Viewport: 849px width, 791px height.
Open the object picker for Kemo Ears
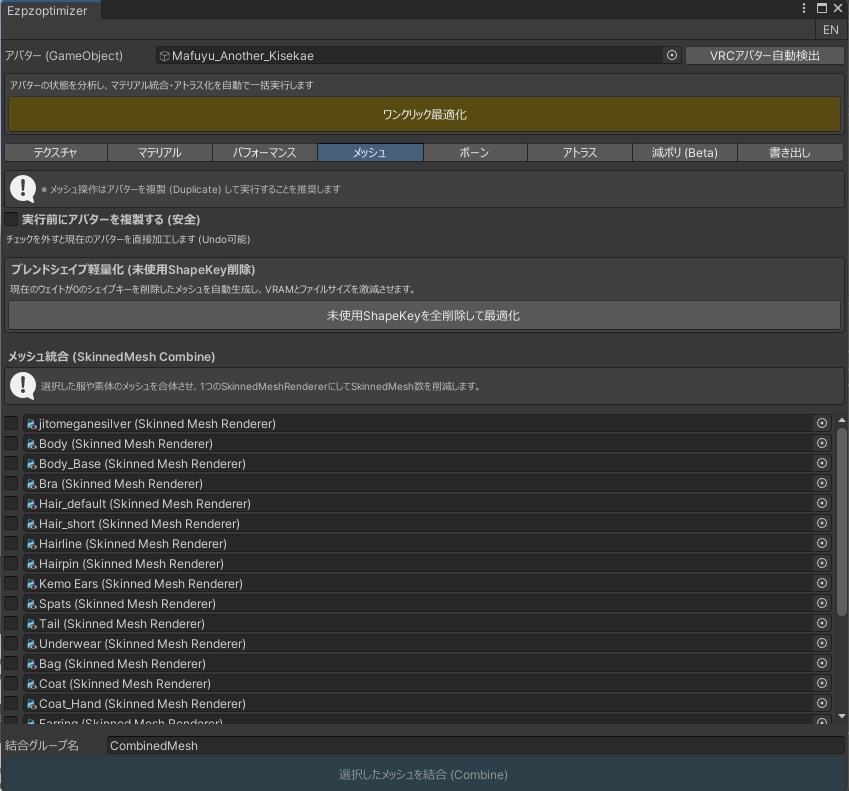(822, 583)
